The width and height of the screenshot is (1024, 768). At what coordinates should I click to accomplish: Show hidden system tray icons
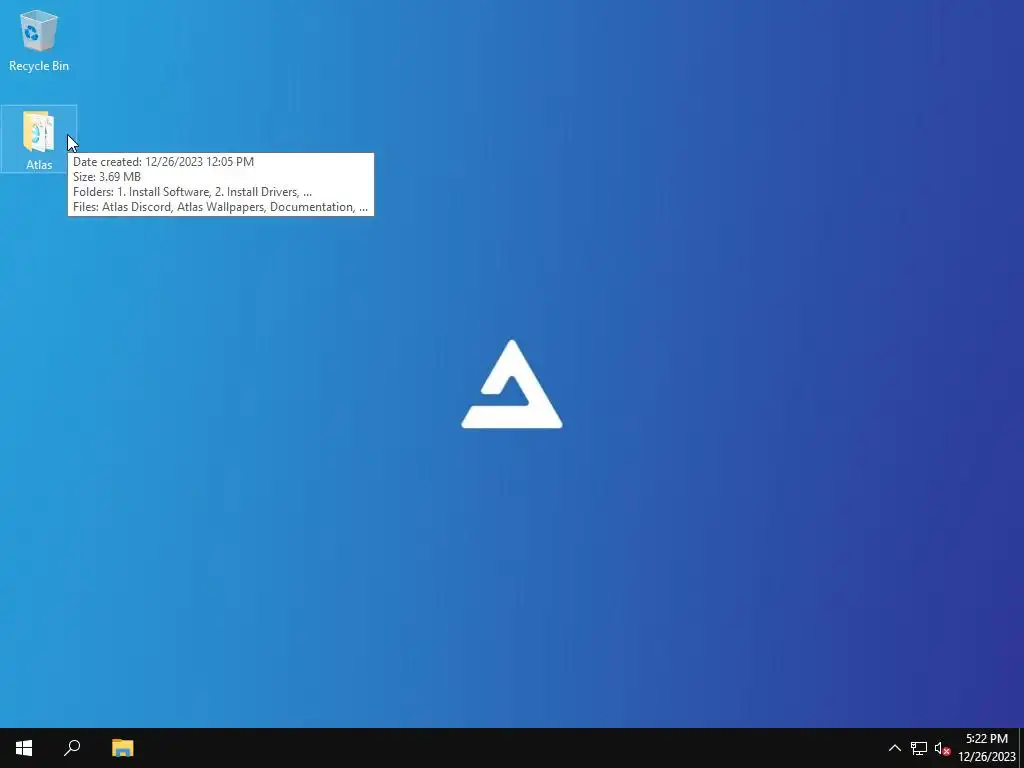tap(895, 748)
